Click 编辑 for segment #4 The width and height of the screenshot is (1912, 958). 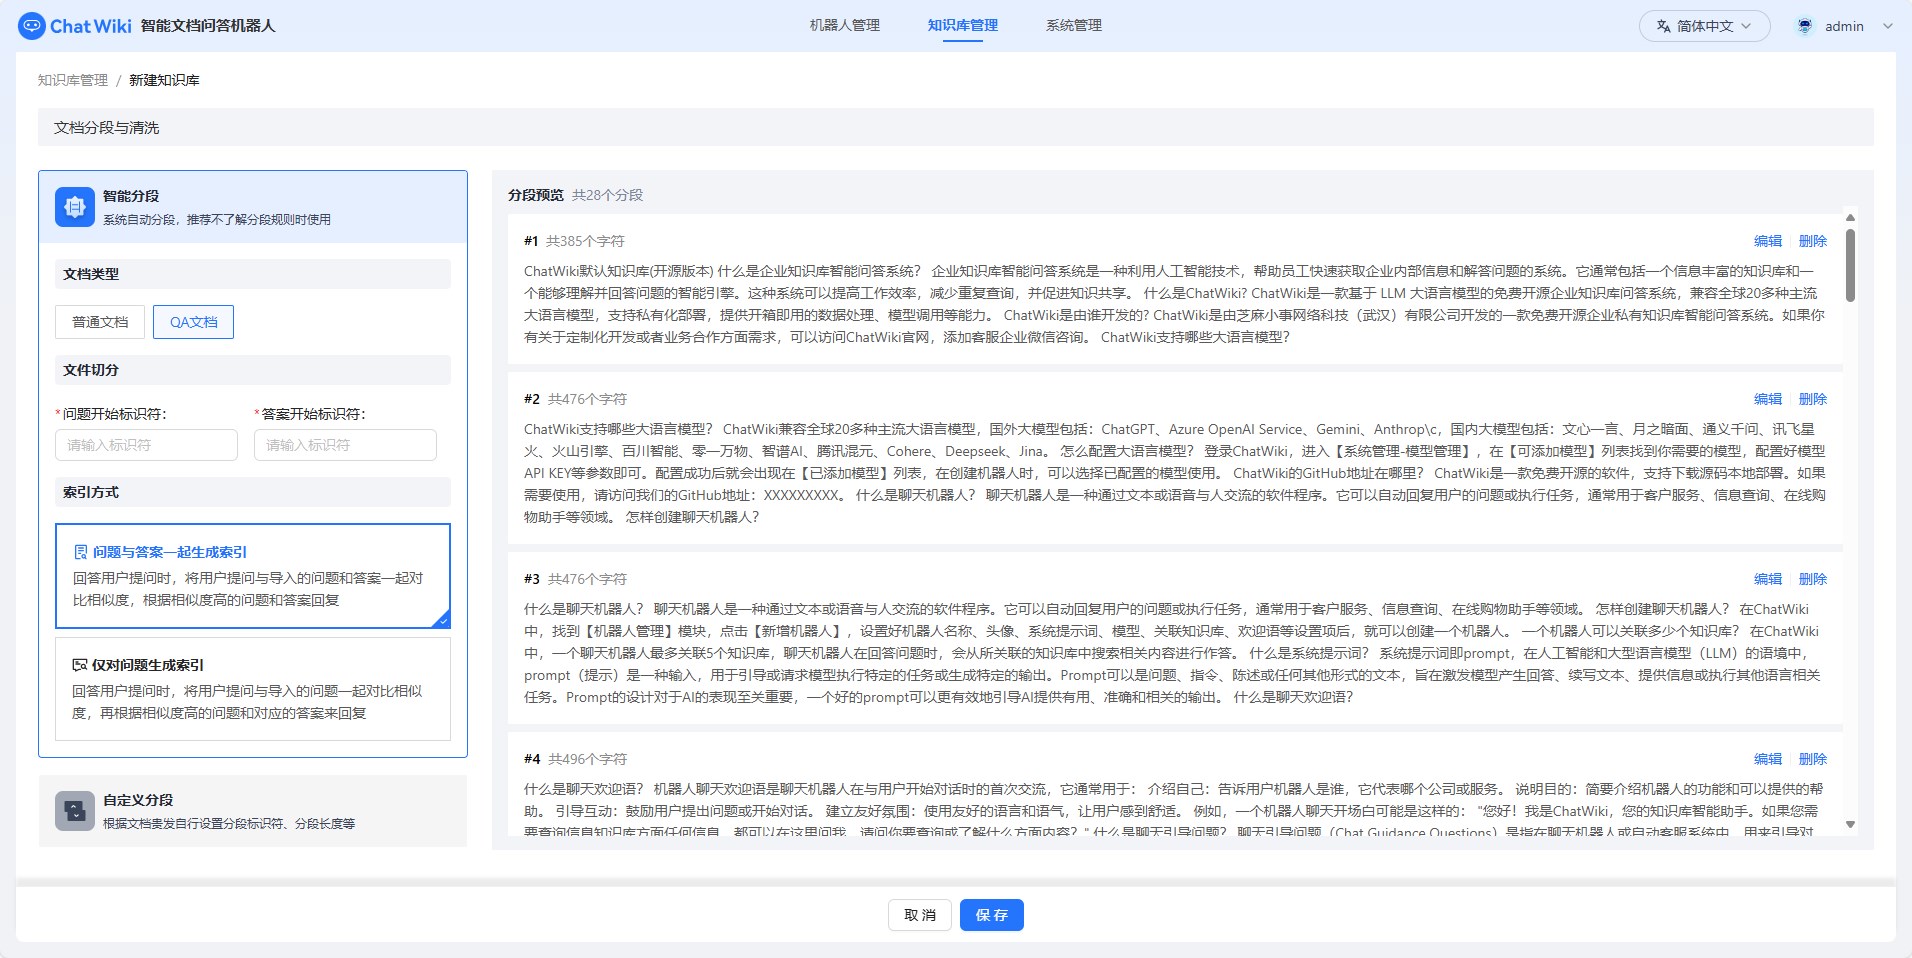coord(1768,759)
